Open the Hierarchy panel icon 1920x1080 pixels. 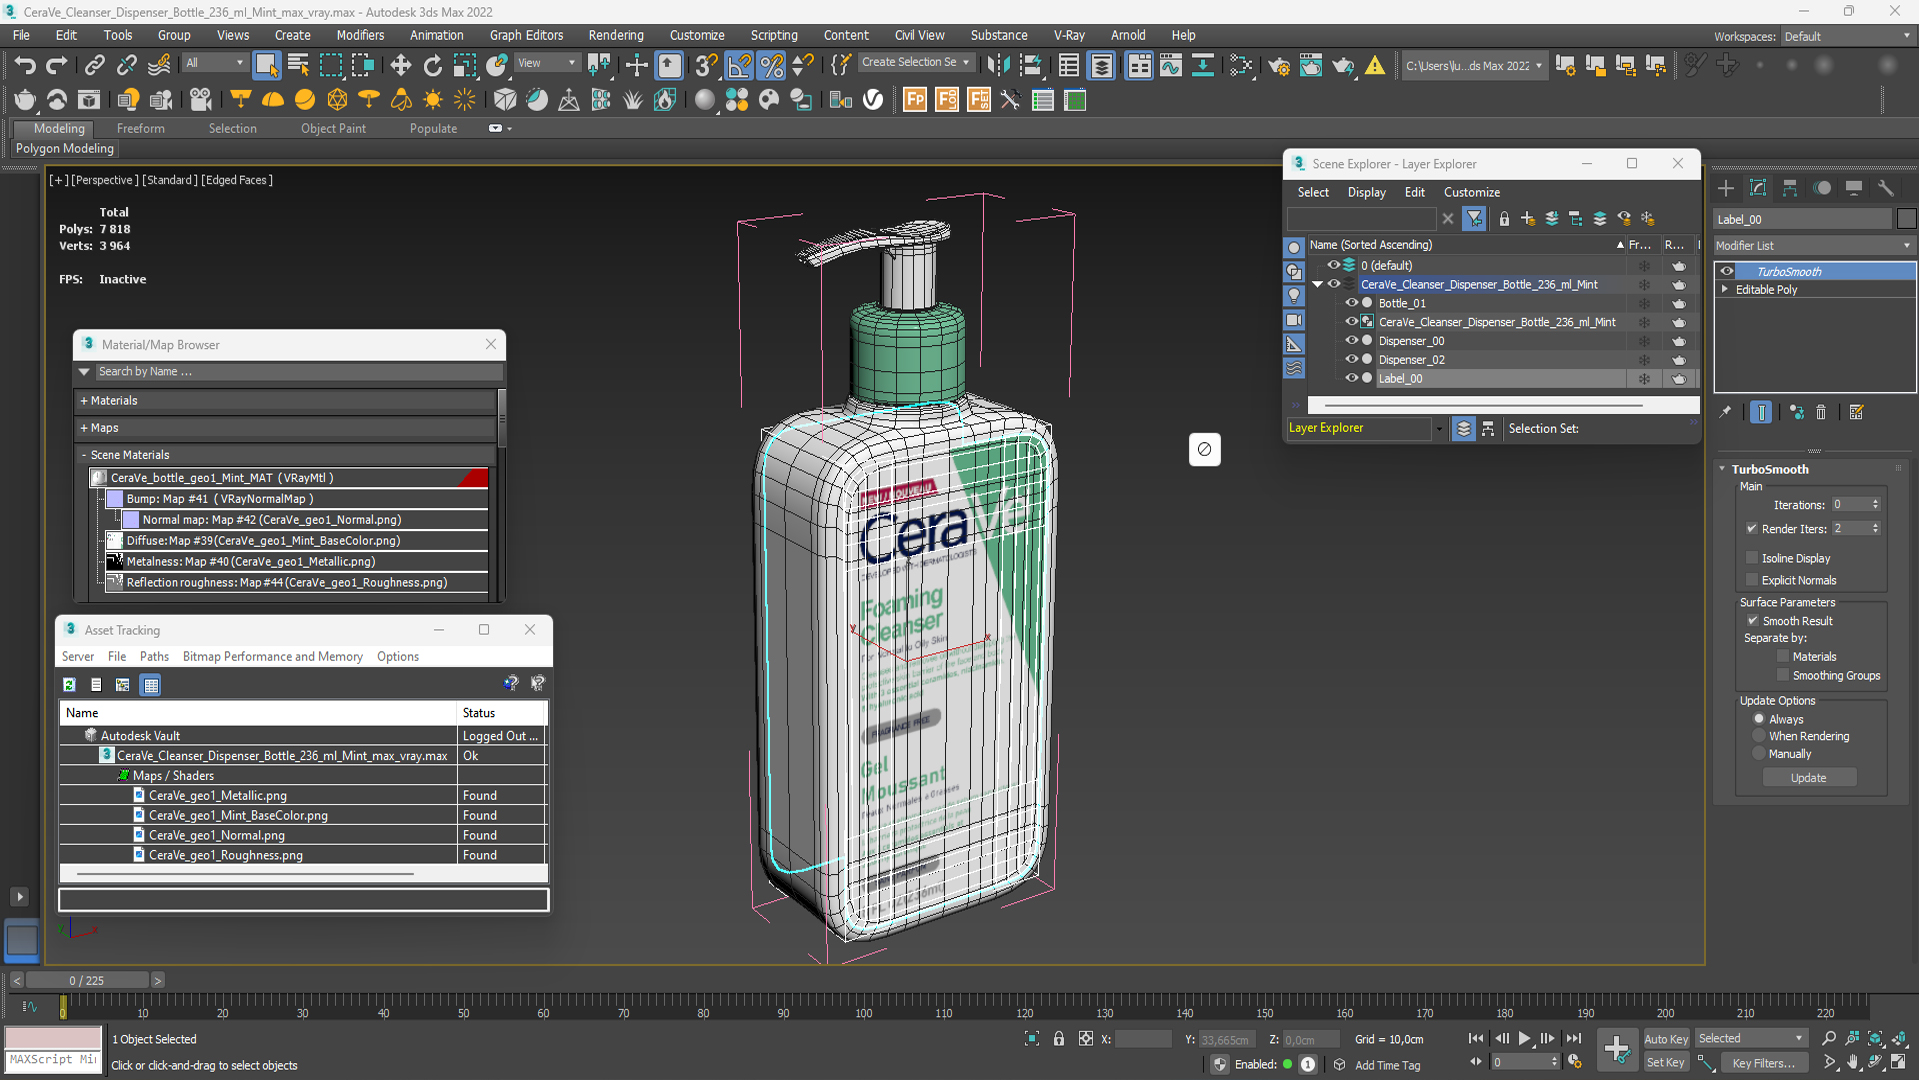tap(1790, 188)
